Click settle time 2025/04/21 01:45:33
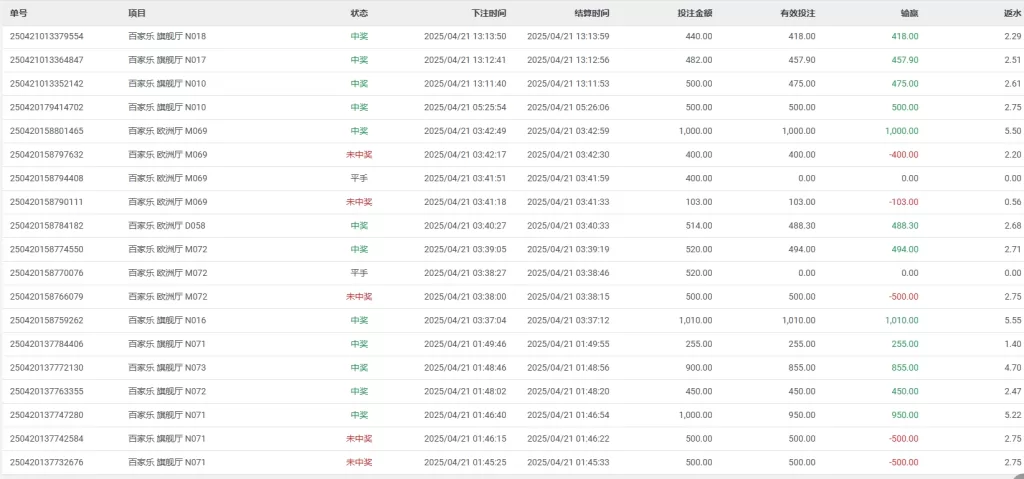 pyautogui.click(x=568, y=463)
